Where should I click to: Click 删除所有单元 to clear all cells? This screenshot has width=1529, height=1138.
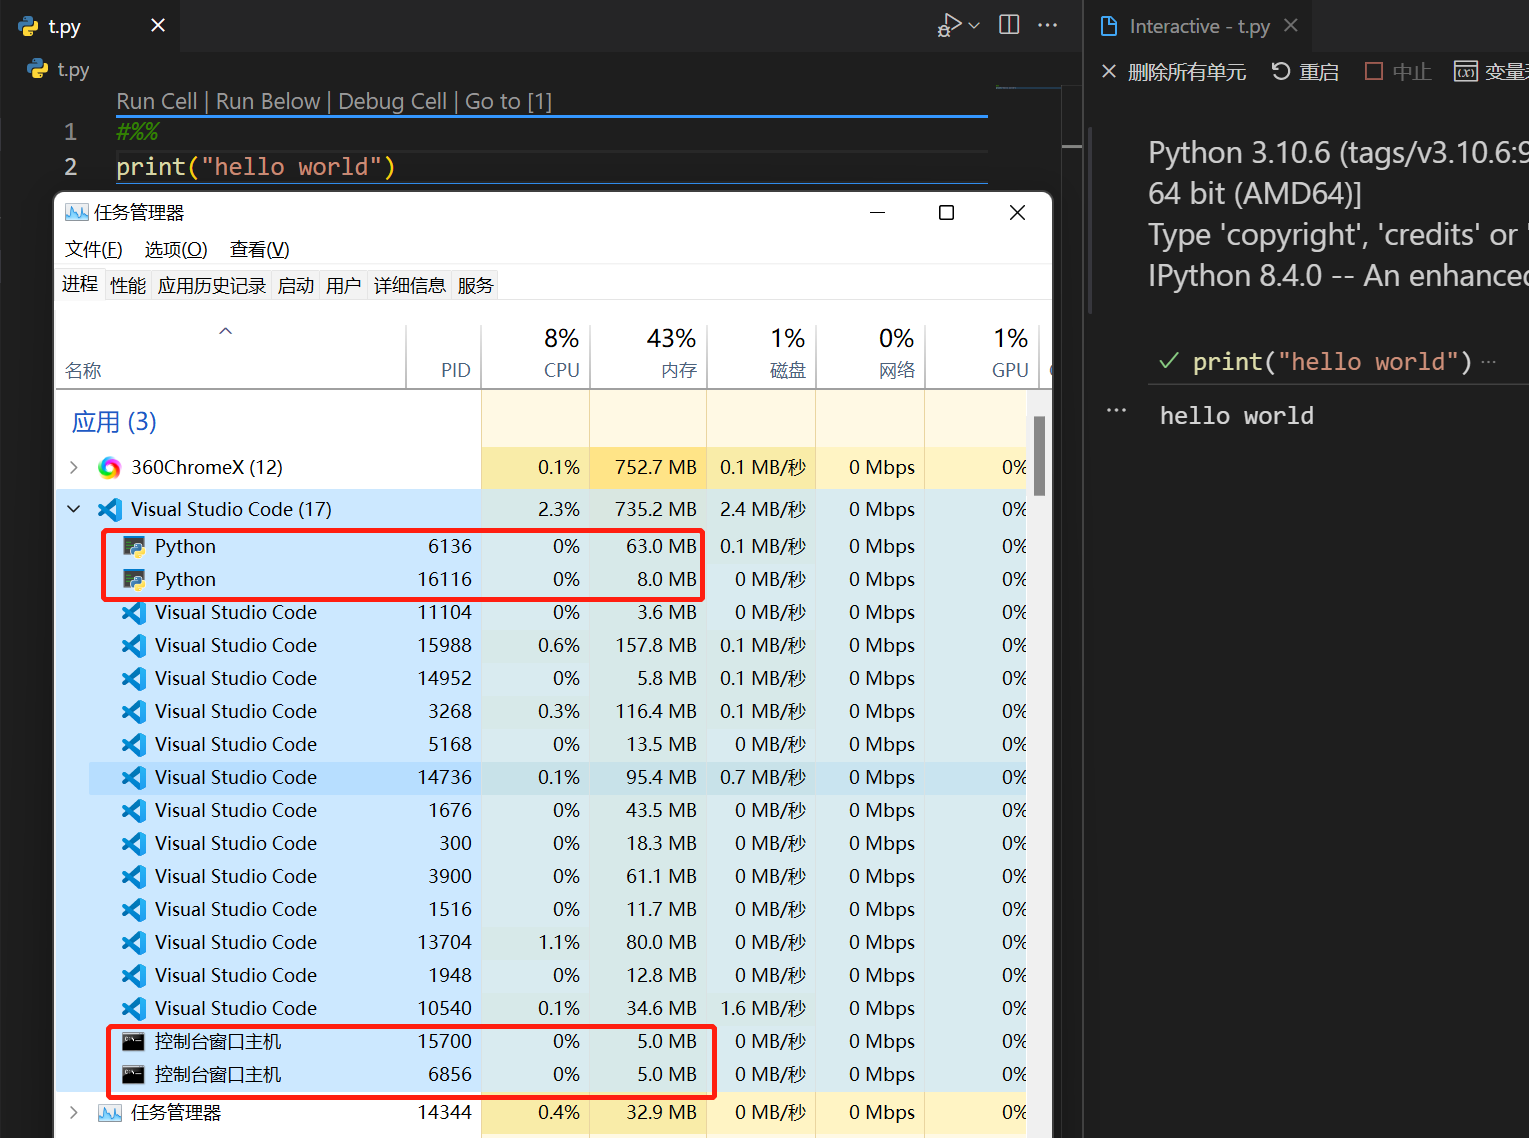1186,71
